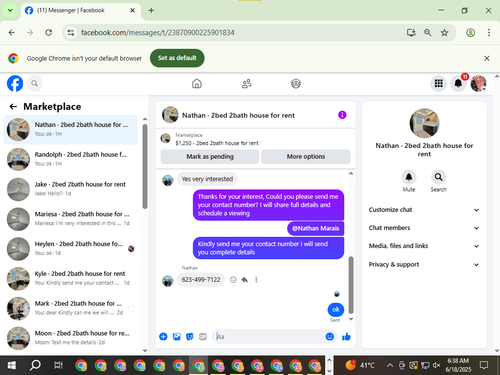Open Chrome three-dot menu
The width and height of the screenshot is (500, 375).
click(489, 33)
